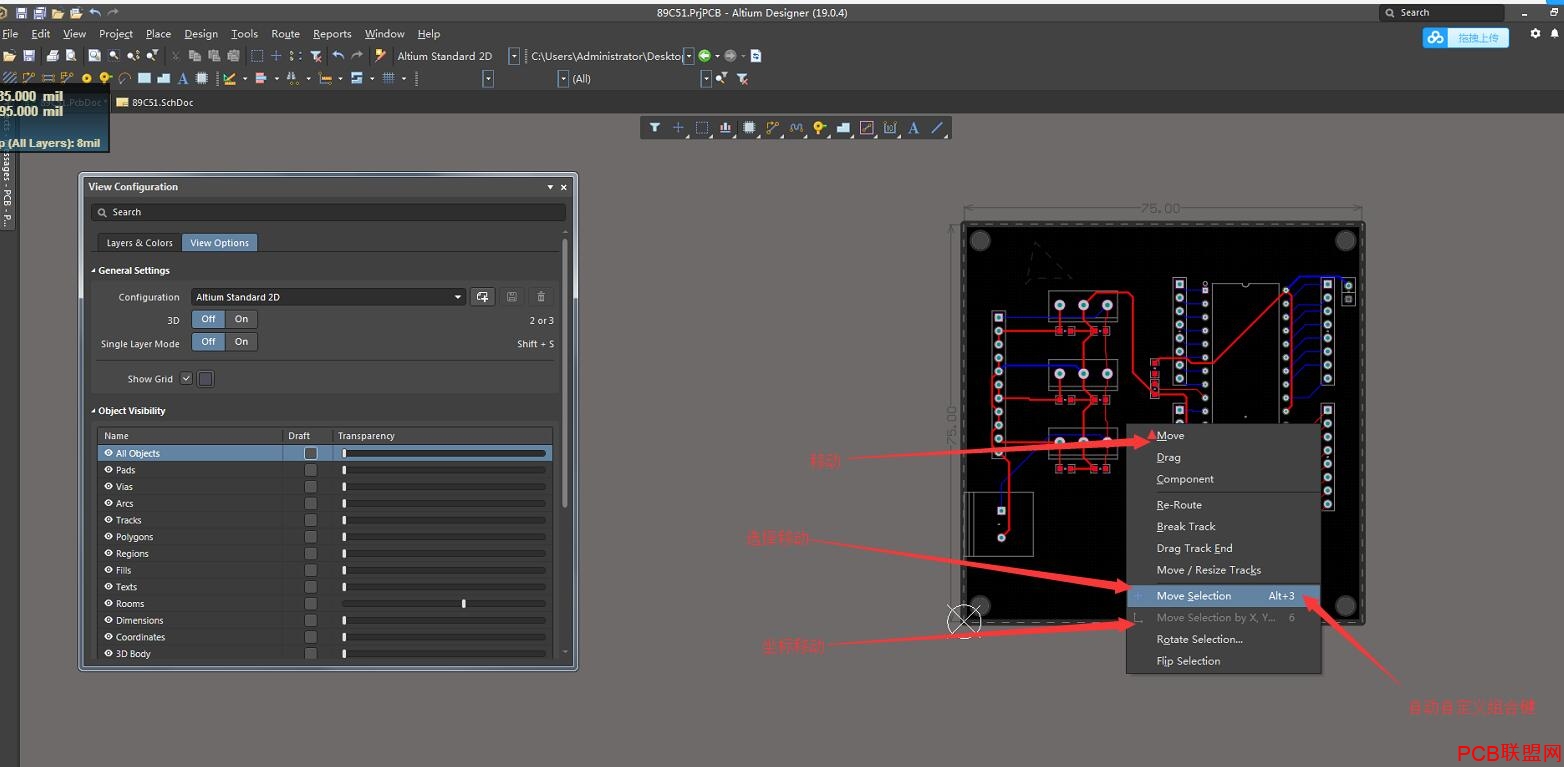The width and height of the screenshot is (1564, 767).
Task: Open the Configuration dropdown Altium Standard 2D
Action: [328, 297]
